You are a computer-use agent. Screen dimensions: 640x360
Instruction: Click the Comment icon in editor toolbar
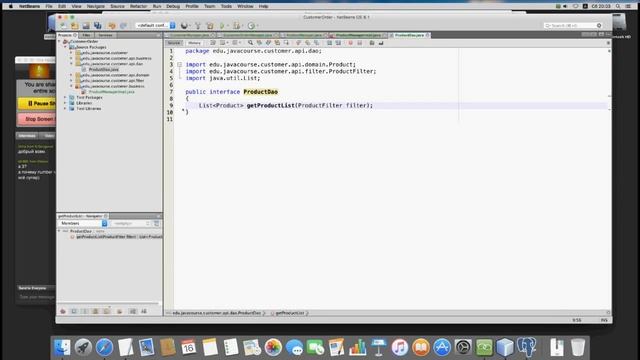pyautogui.click(x=371, y=43)
